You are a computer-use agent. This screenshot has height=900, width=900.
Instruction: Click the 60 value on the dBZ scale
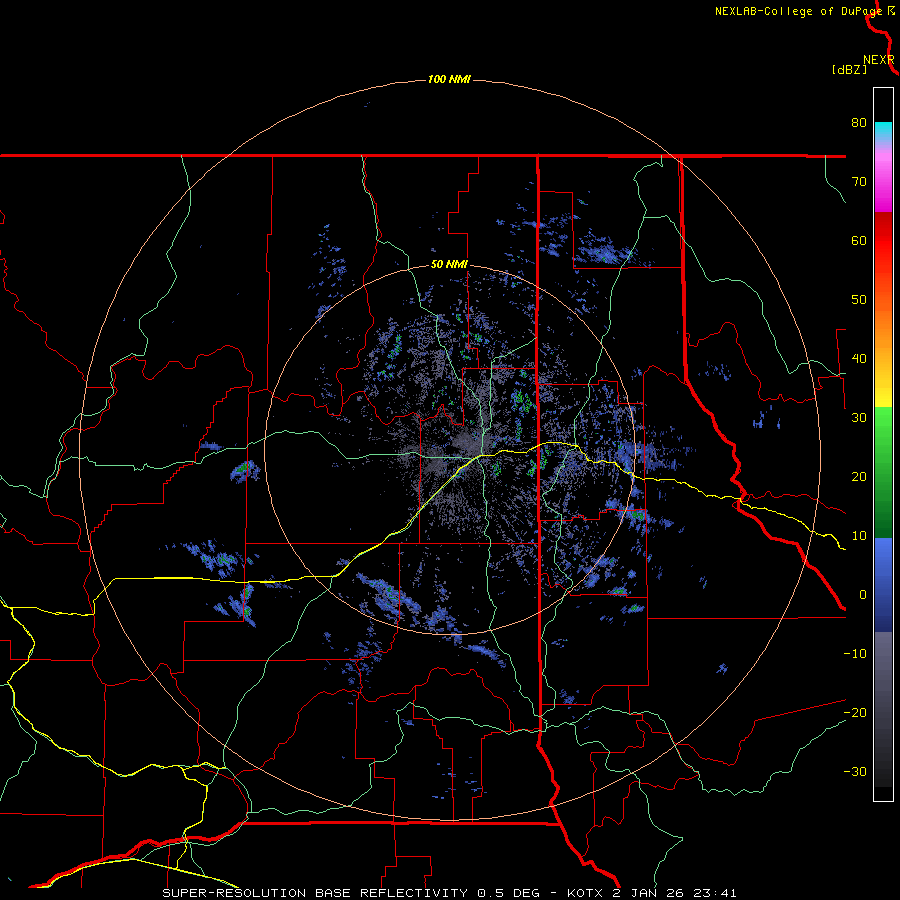[859, 240]
